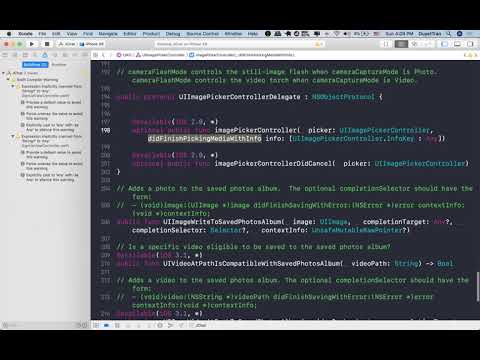This screenshot has width=480, height=360.
Task: Click UIVideoAtPathIsCompatibleWithSavedPhotosAlbum function name
Action: pyautogui.click(x=252, y=263)
